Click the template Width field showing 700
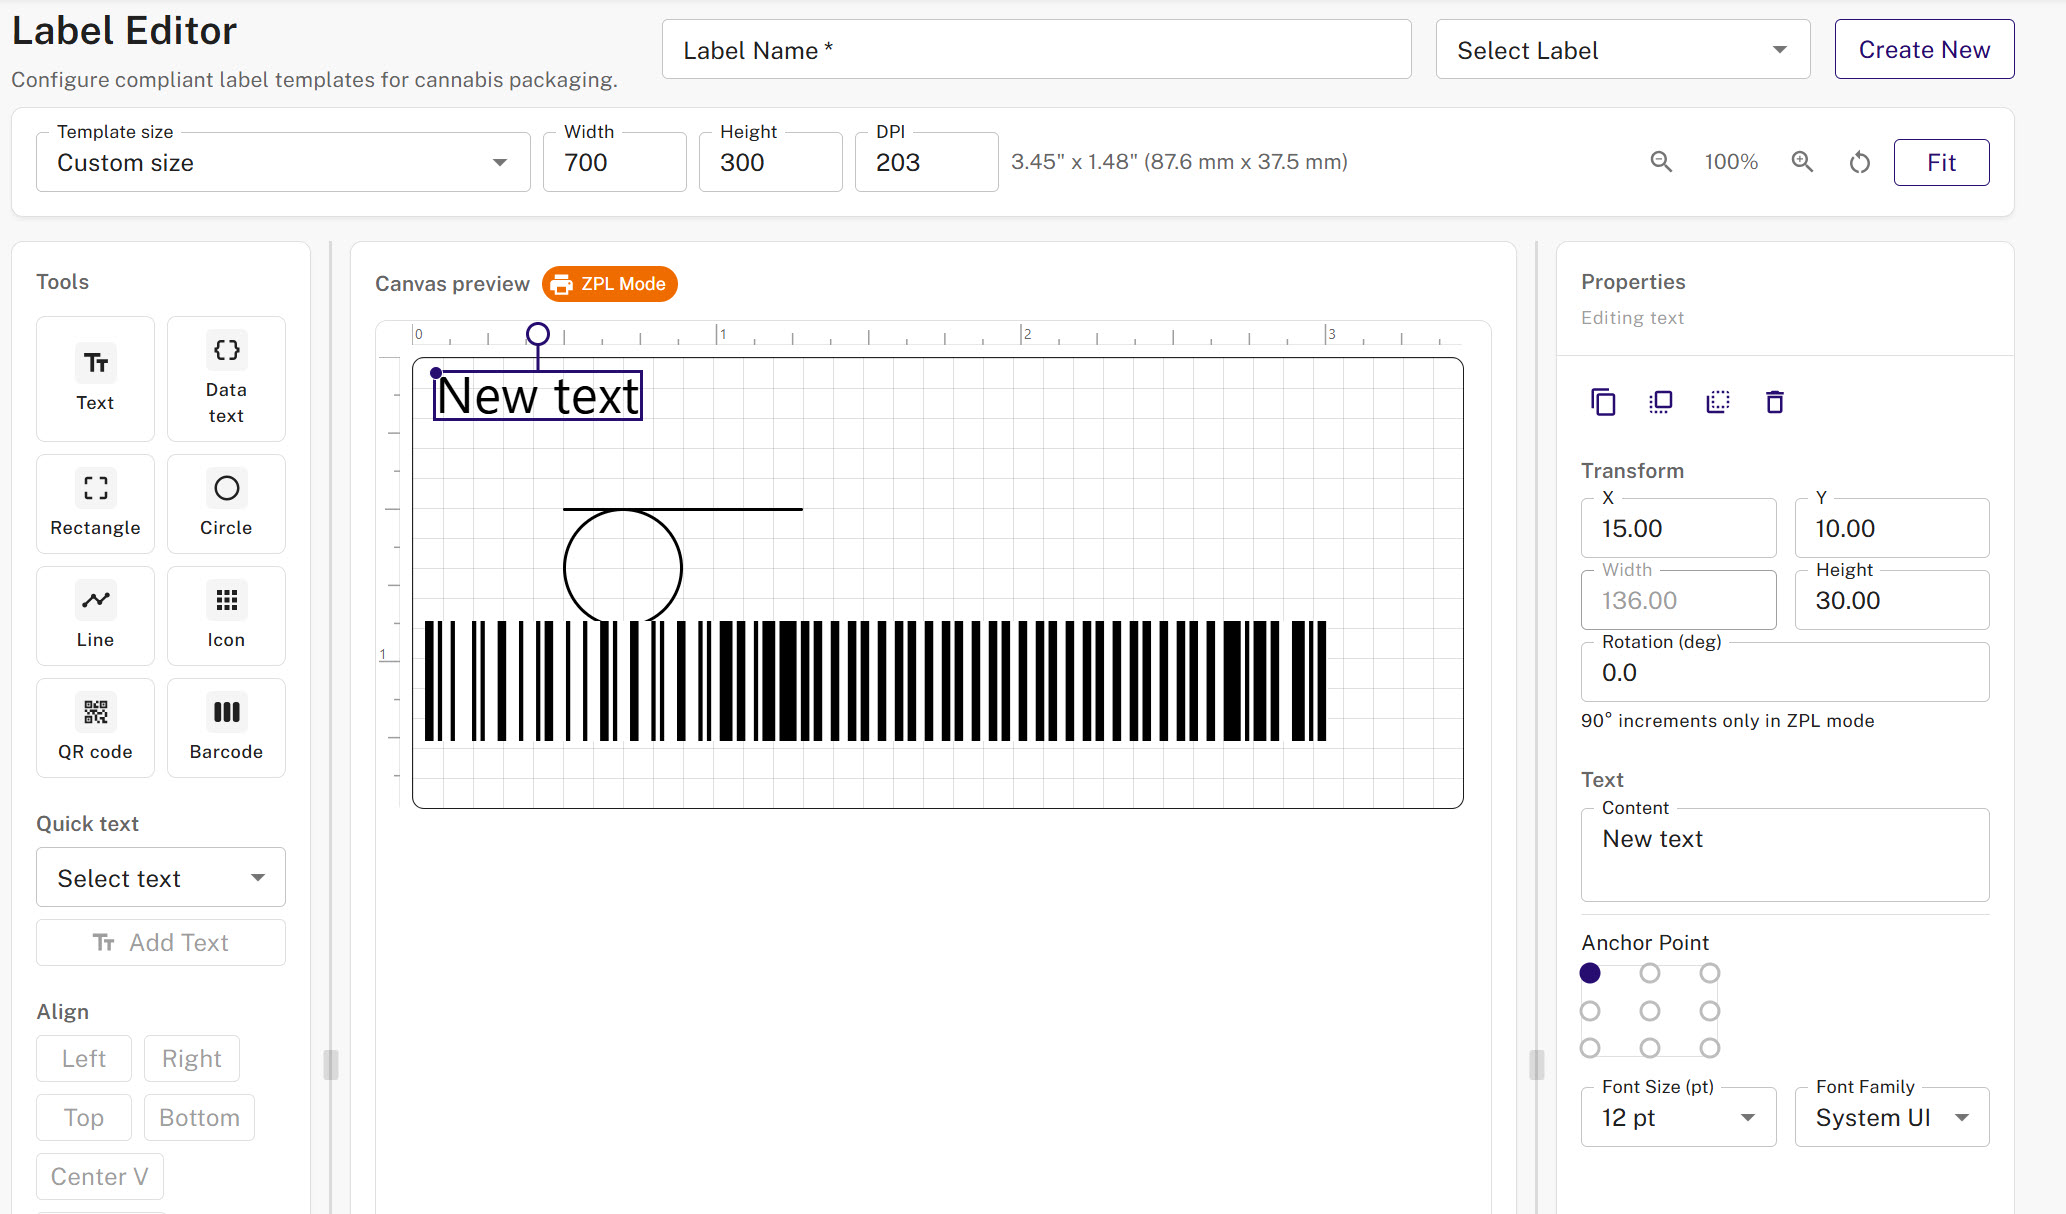This screenshot has height=1214, width=2066. [615, 162]
